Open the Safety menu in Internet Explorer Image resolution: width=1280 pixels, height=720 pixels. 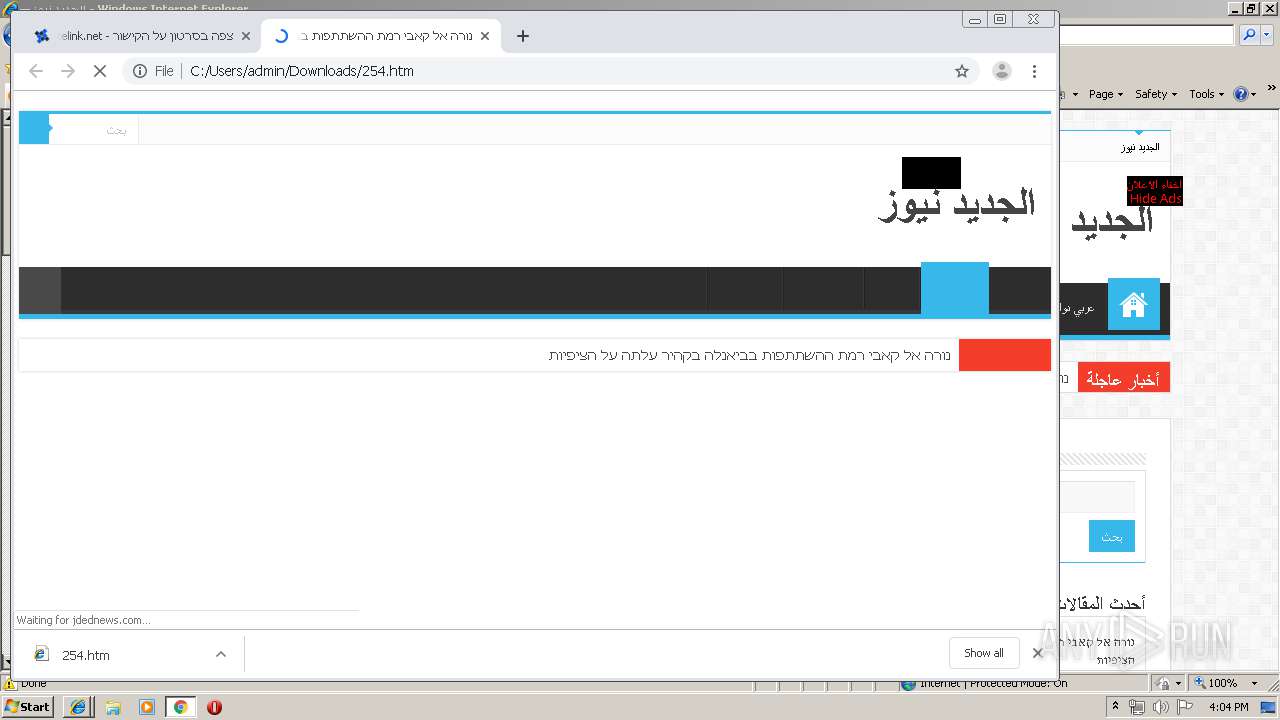pos(1156,94)
